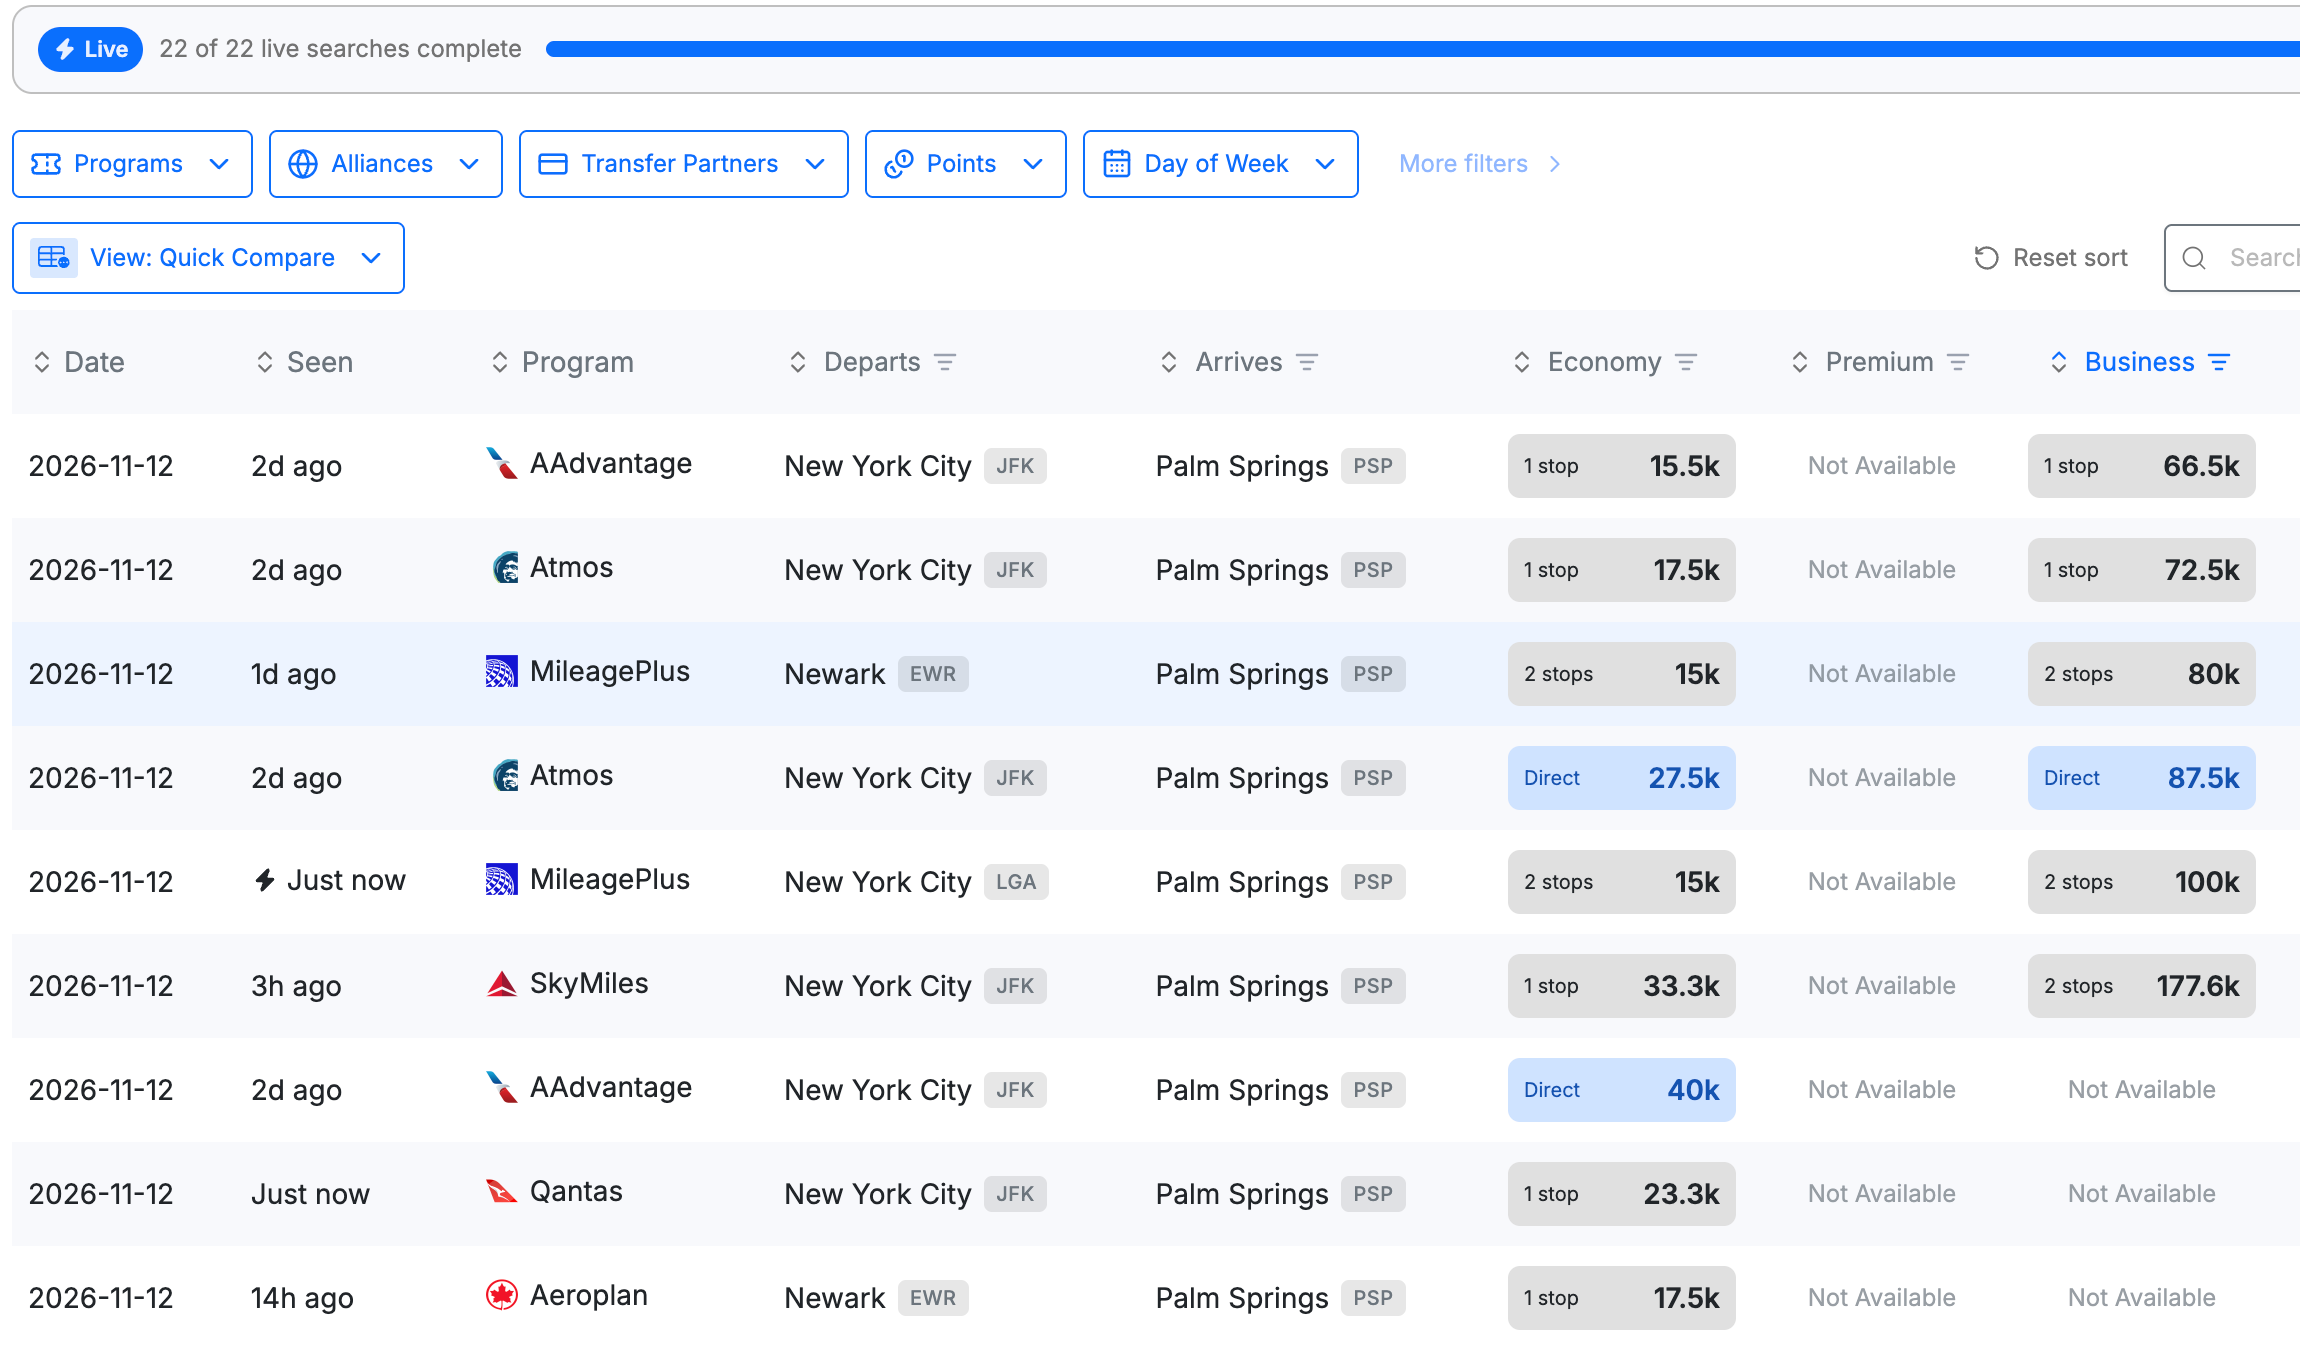Open filter icon next to Economy
This screenshot has width=2300, height=1350.
(x=1686, y=362)
